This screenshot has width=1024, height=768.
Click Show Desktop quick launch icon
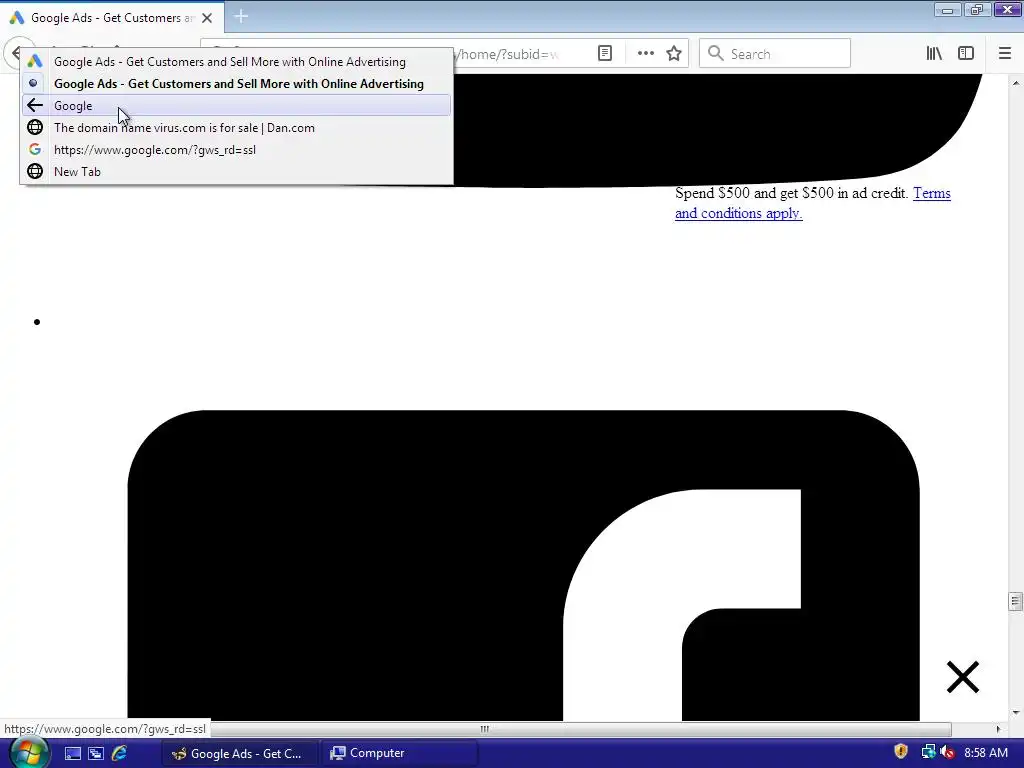coord(72,754)
